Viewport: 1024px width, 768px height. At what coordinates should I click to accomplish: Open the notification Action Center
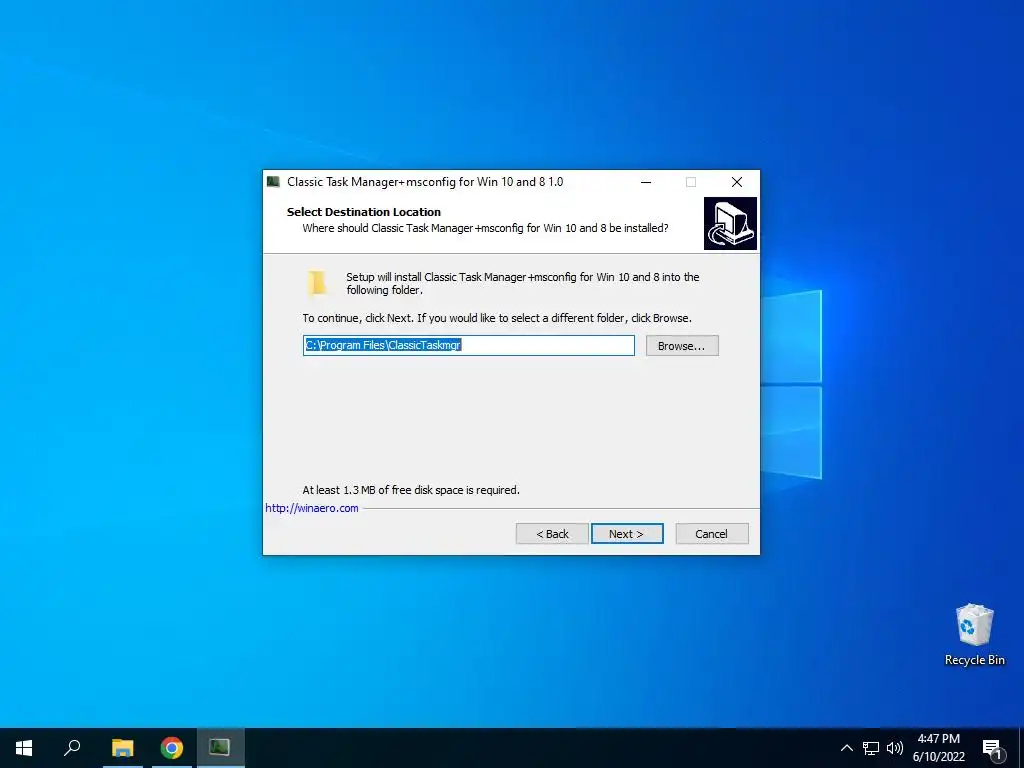coord(992,748)
